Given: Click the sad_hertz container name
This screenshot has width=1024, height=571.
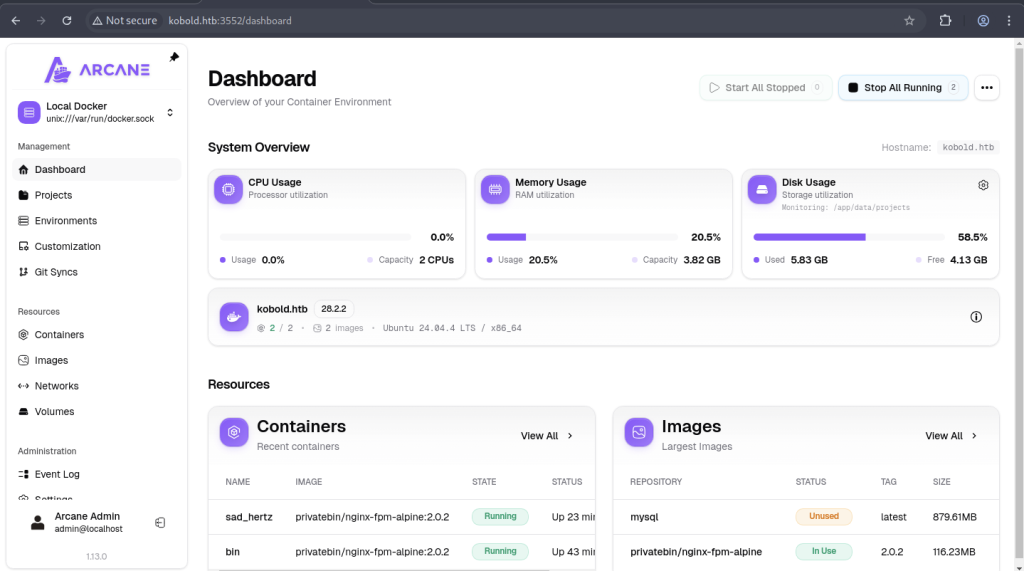Looking at the screenshot, I should click(x=249, y=517).
